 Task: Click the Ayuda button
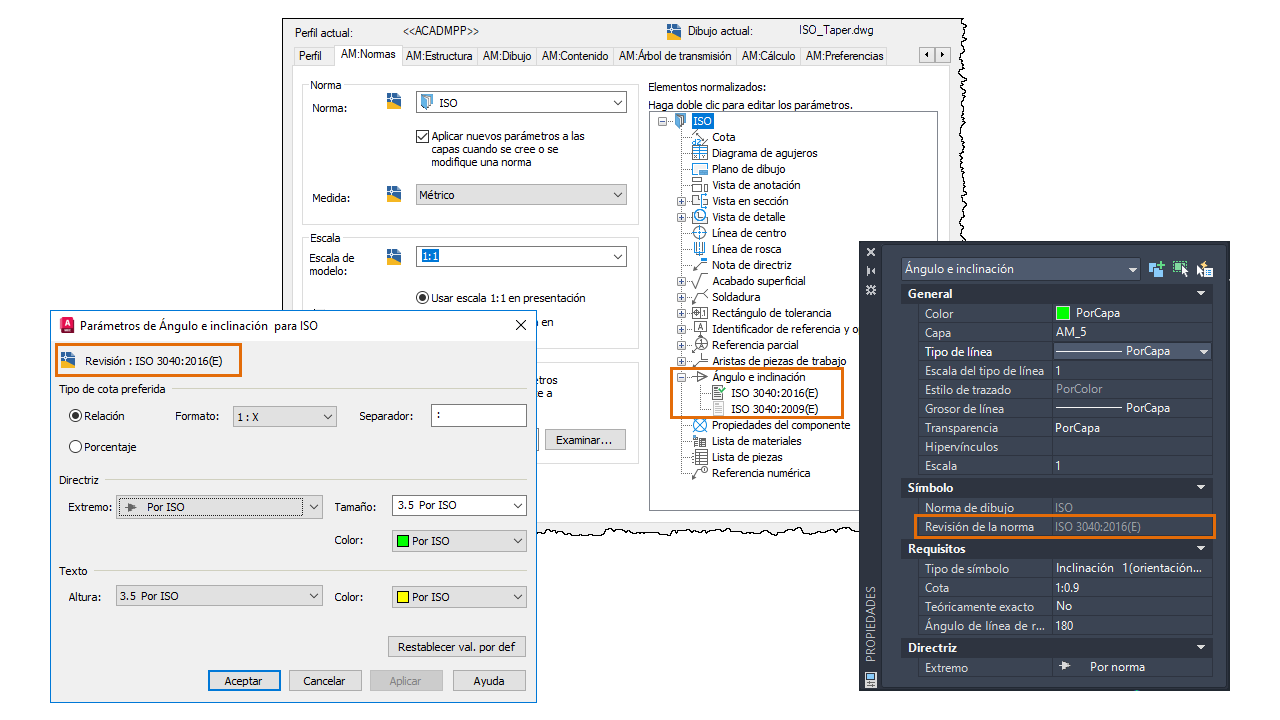tap(490, 680)
